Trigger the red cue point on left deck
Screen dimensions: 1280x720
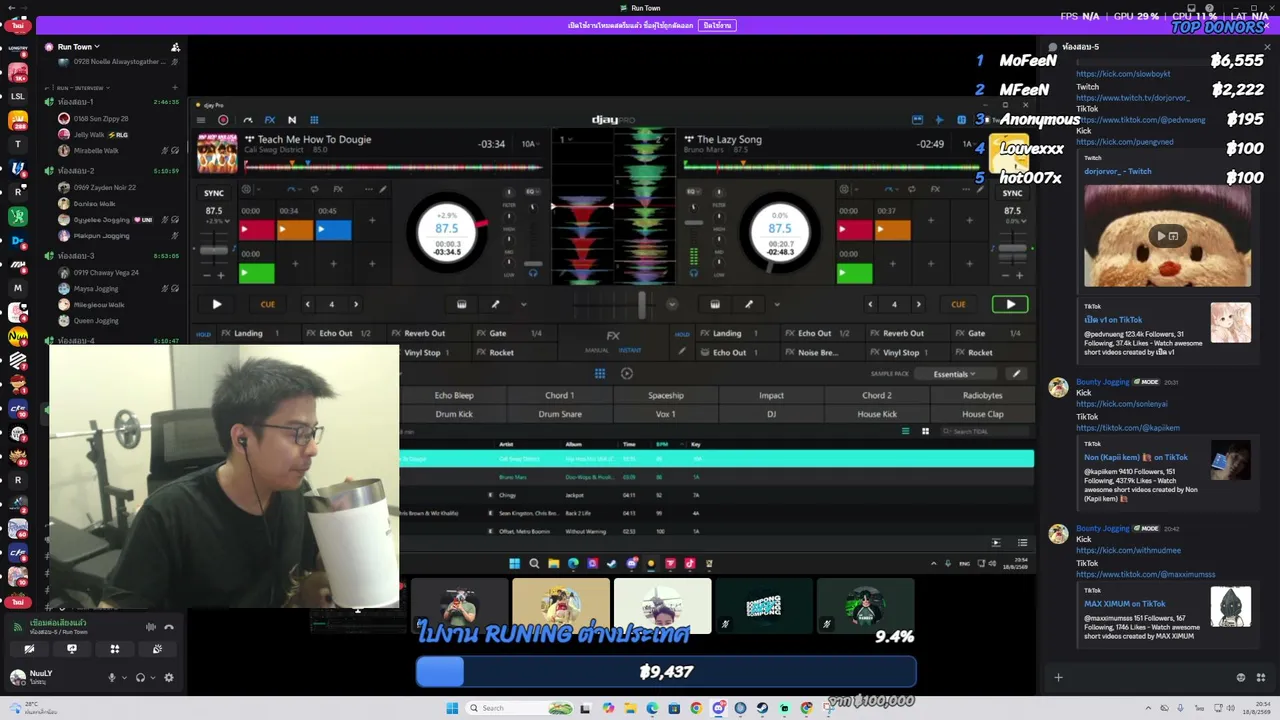tap(257, 230)
